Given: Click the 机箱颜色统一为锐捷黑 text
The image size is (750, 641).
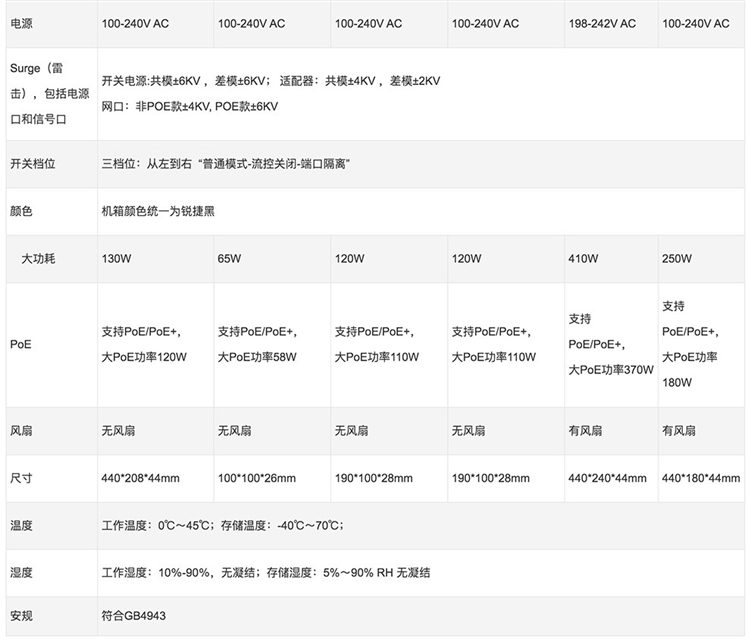Looking at the screenshot, I should tap(158, 211).
